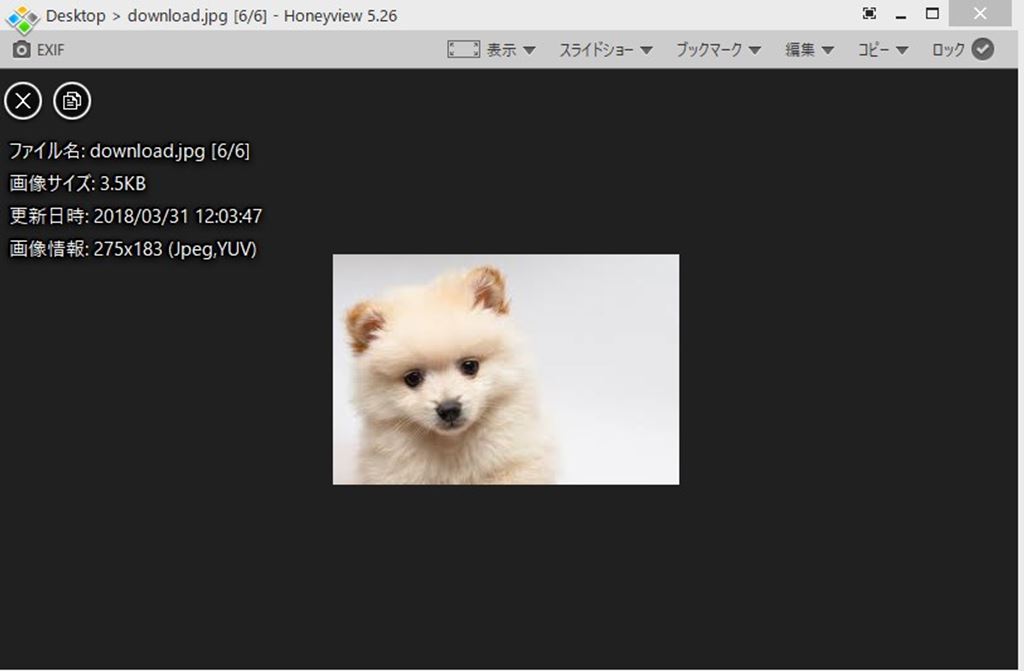Open the ブックマーク dropdown
Screen dimensions: 1024x671
[718, 50]
